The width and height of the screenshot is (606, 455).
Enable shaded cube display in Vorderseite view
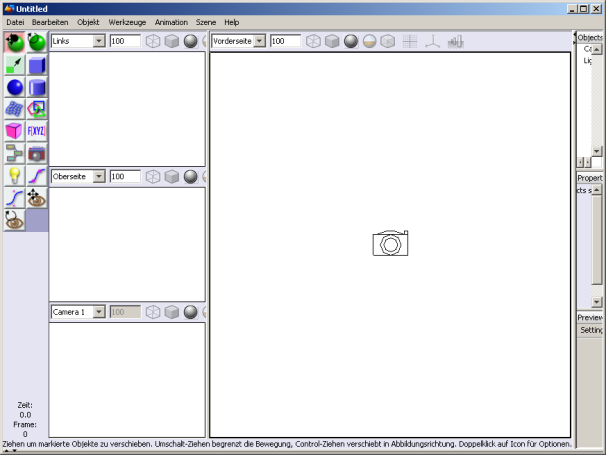tap(332, 41)
